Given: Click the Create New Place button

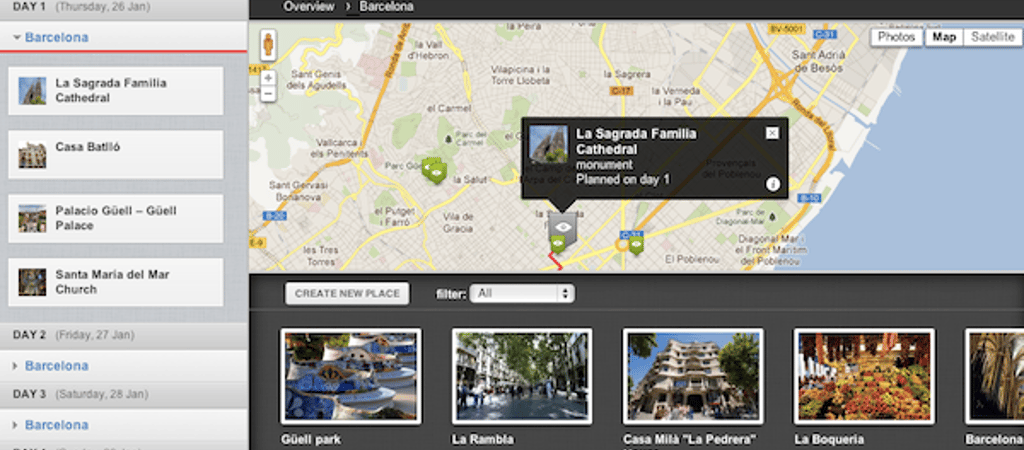Looking at the screenshot, I should point(347,294).
